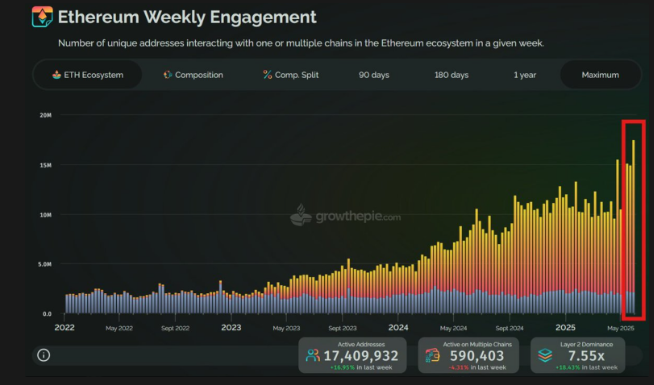
Task: Click the Active on Multiple Chains icon
Action: pyautogui.click(x=433, y=355)
